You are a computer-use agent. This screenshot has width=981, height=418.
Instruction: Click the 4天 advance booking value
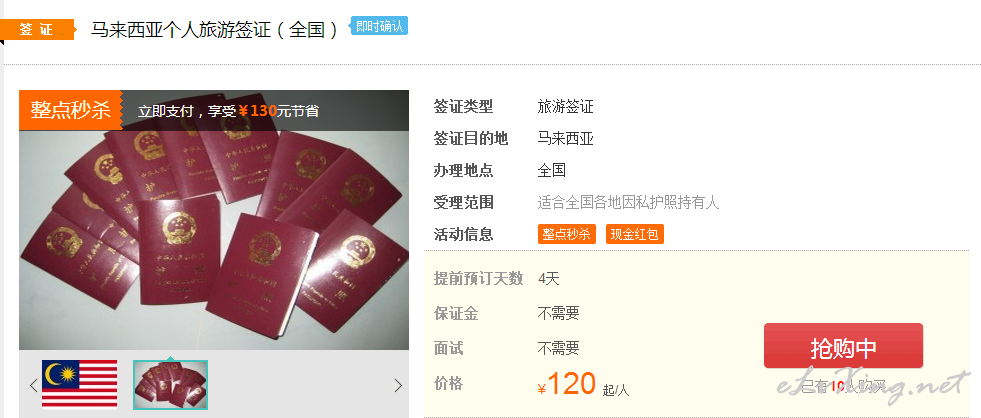549,278
